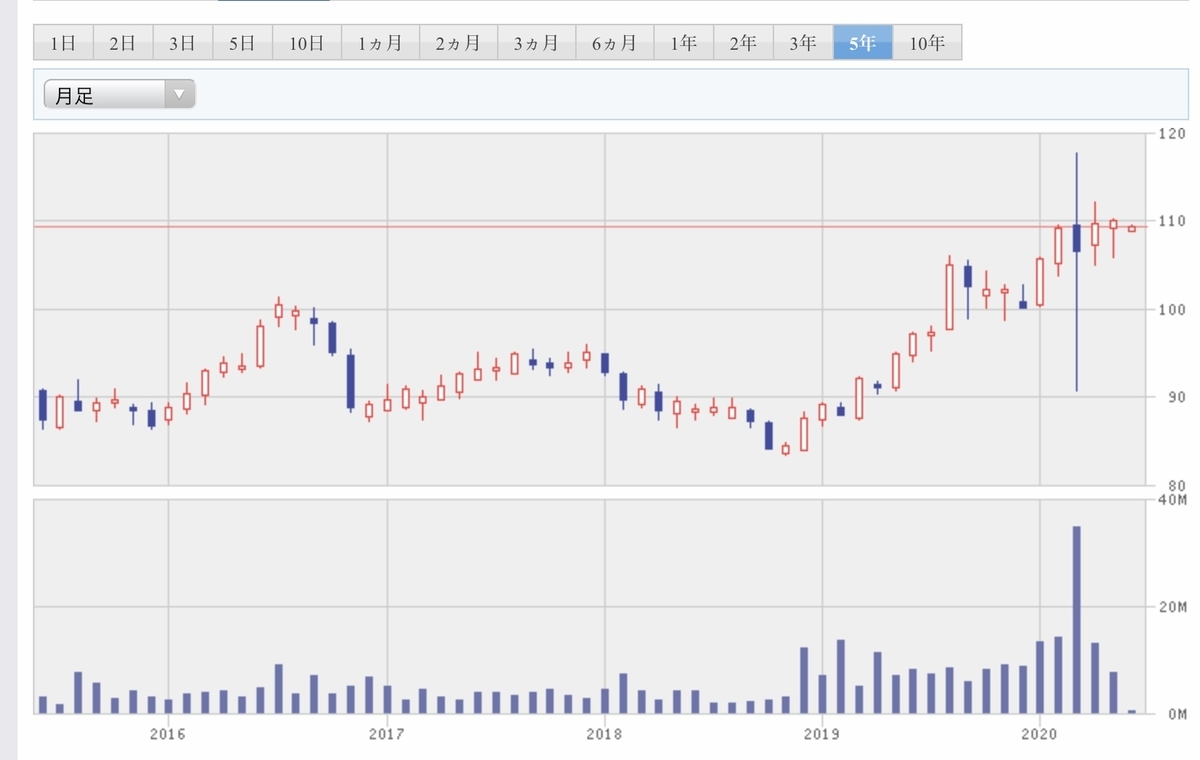
Task: Choose the 1年 range tab
Action: [684, 44]
